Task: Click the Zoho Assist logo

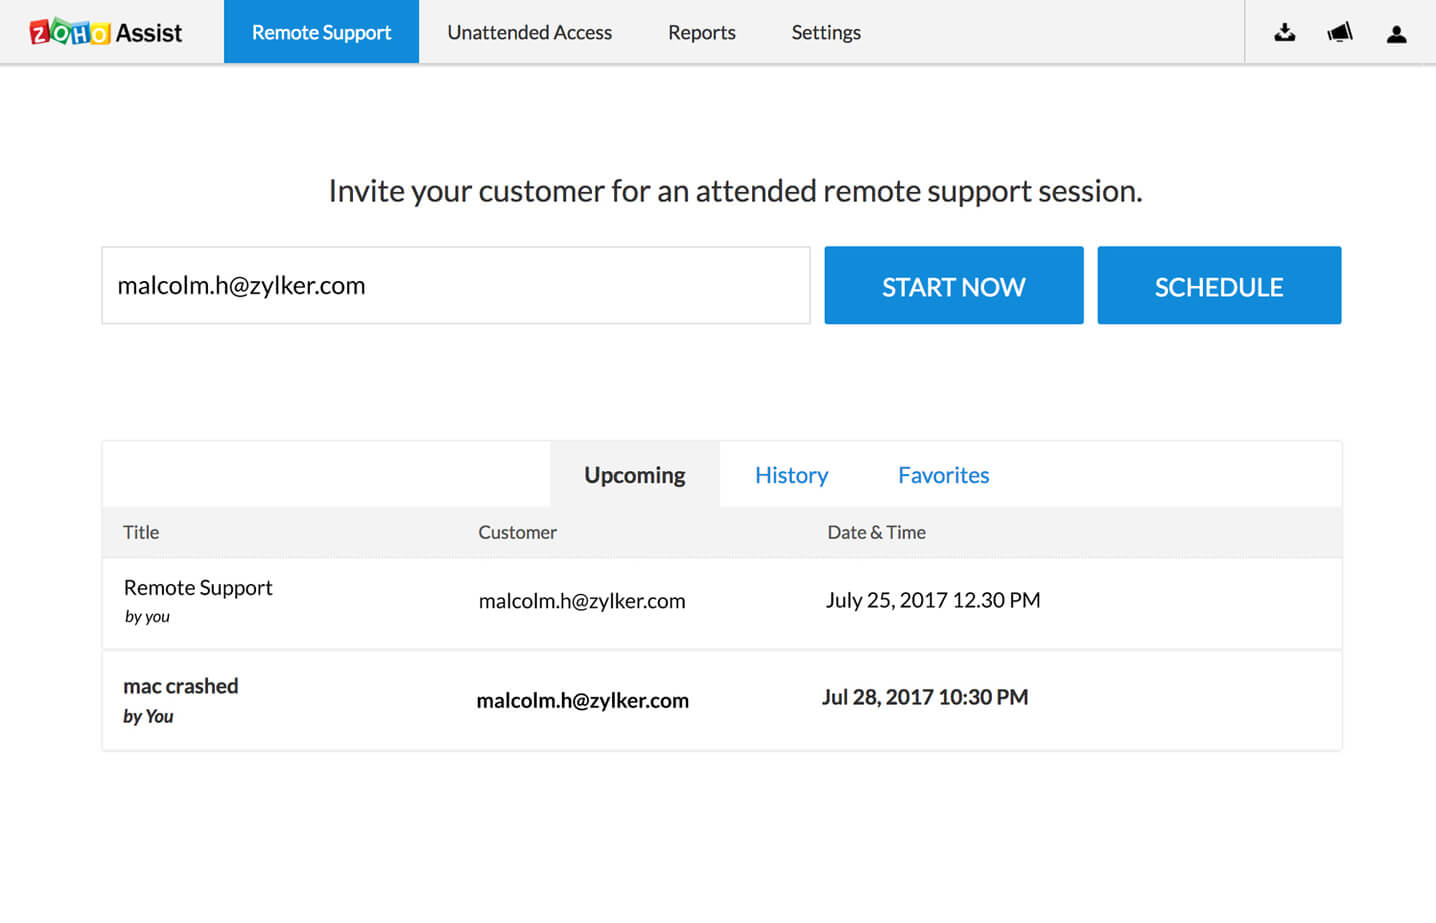Action: pyautogui.click(x=106, y=33)
